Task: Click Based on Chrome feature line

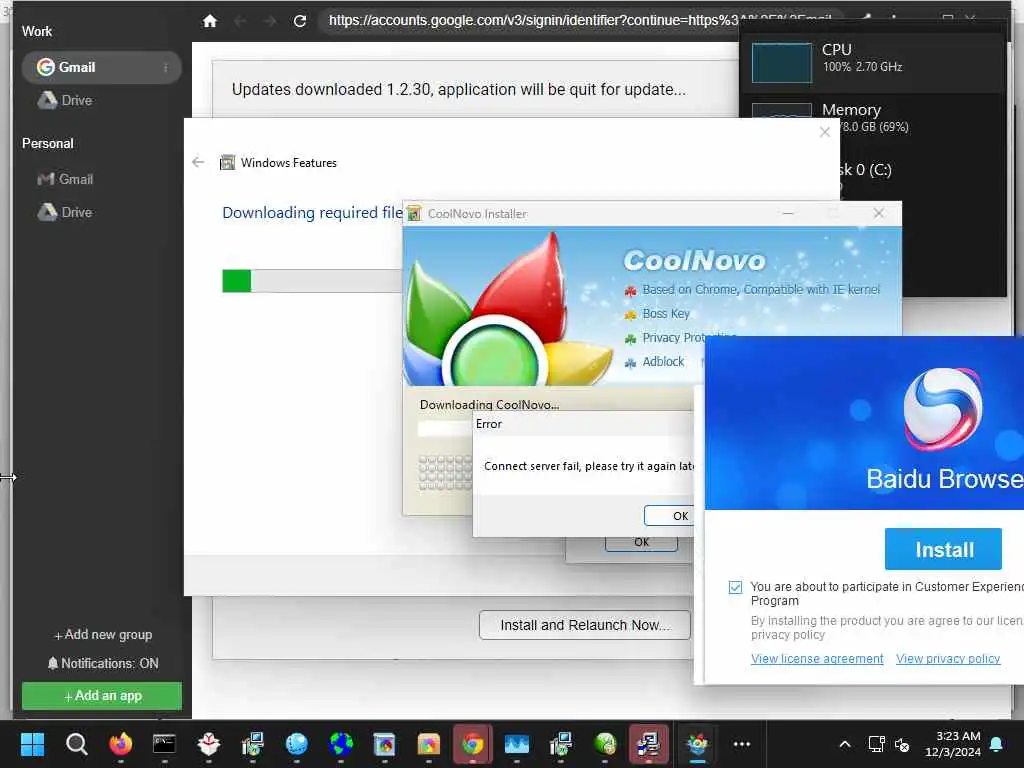Action: 761,289
